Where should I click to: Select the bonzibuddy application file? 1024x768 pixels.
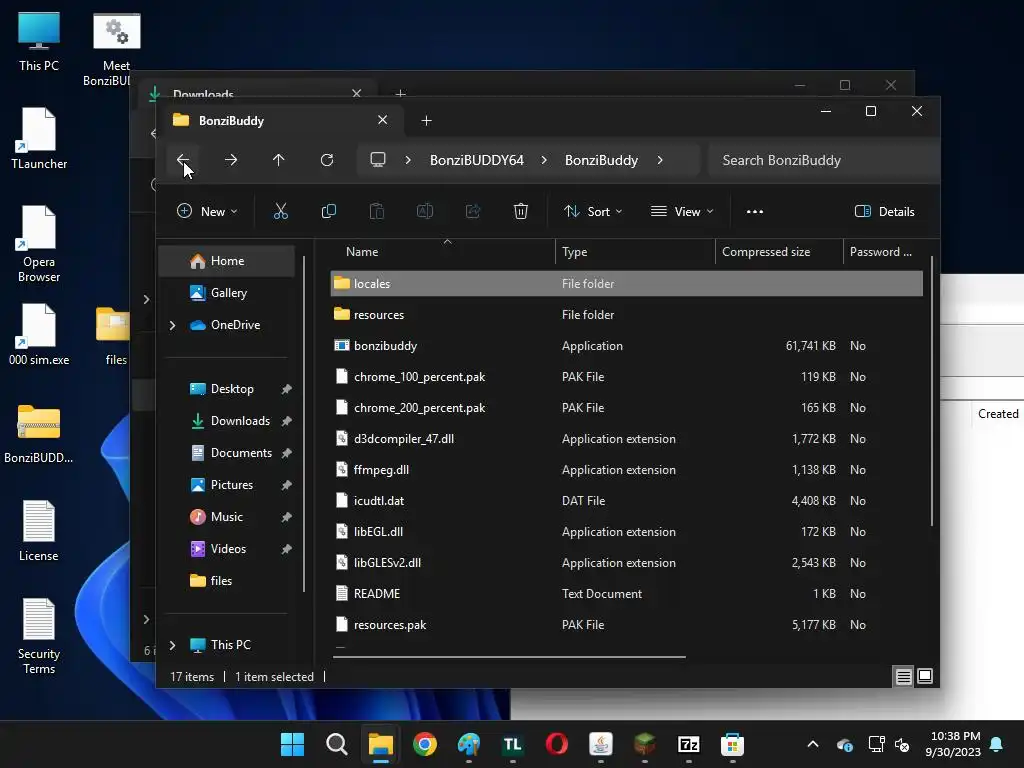(x=626, y=345)
